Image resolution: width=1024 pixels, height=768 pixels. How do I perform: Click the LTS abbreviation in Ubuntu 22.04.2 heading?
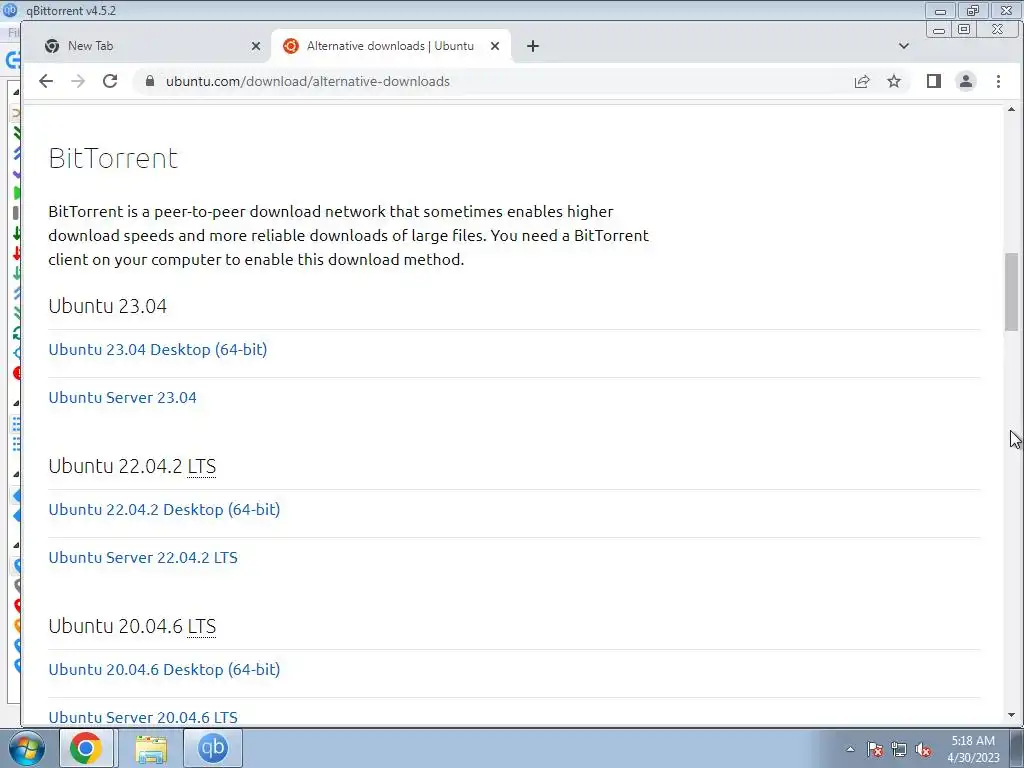[201, 466]
